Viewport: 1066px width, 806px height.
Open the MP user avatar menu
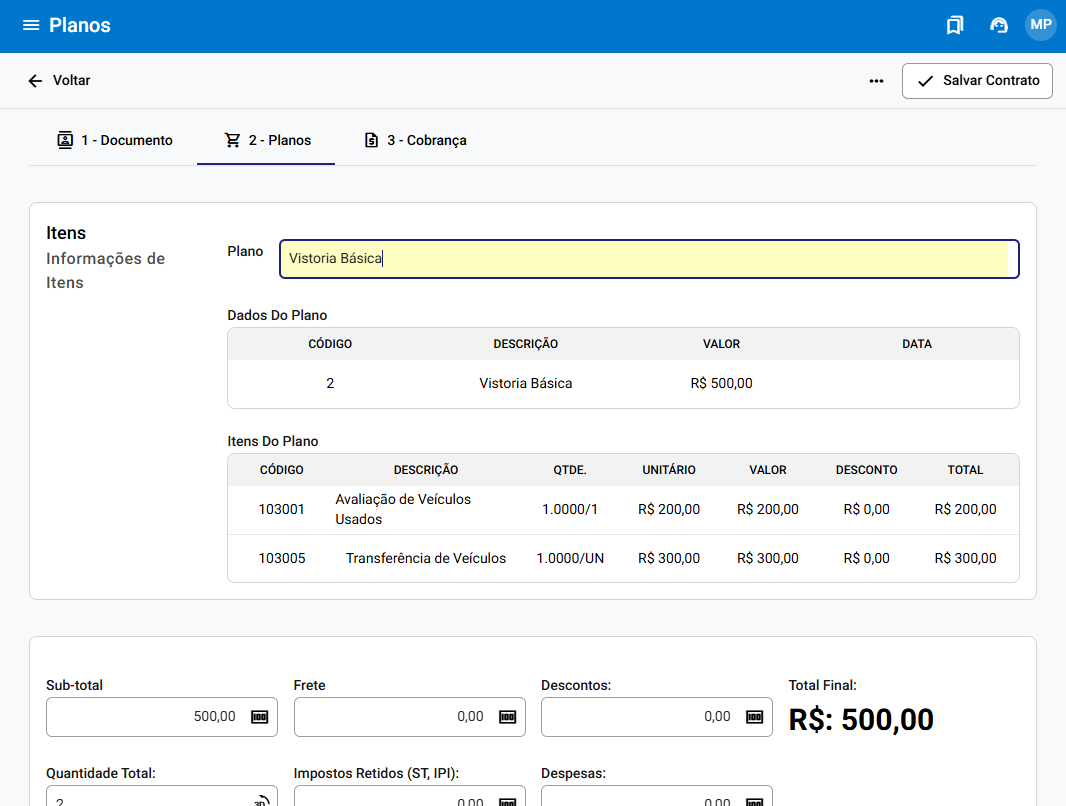[1040, 25]
